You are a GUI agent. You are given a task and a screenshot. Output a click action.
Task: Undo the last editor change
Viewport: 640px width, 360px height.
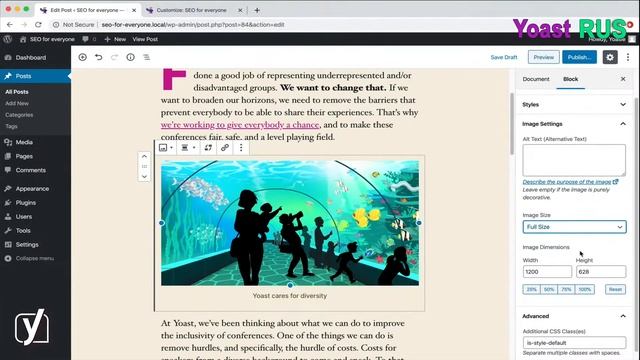[98, 57]
